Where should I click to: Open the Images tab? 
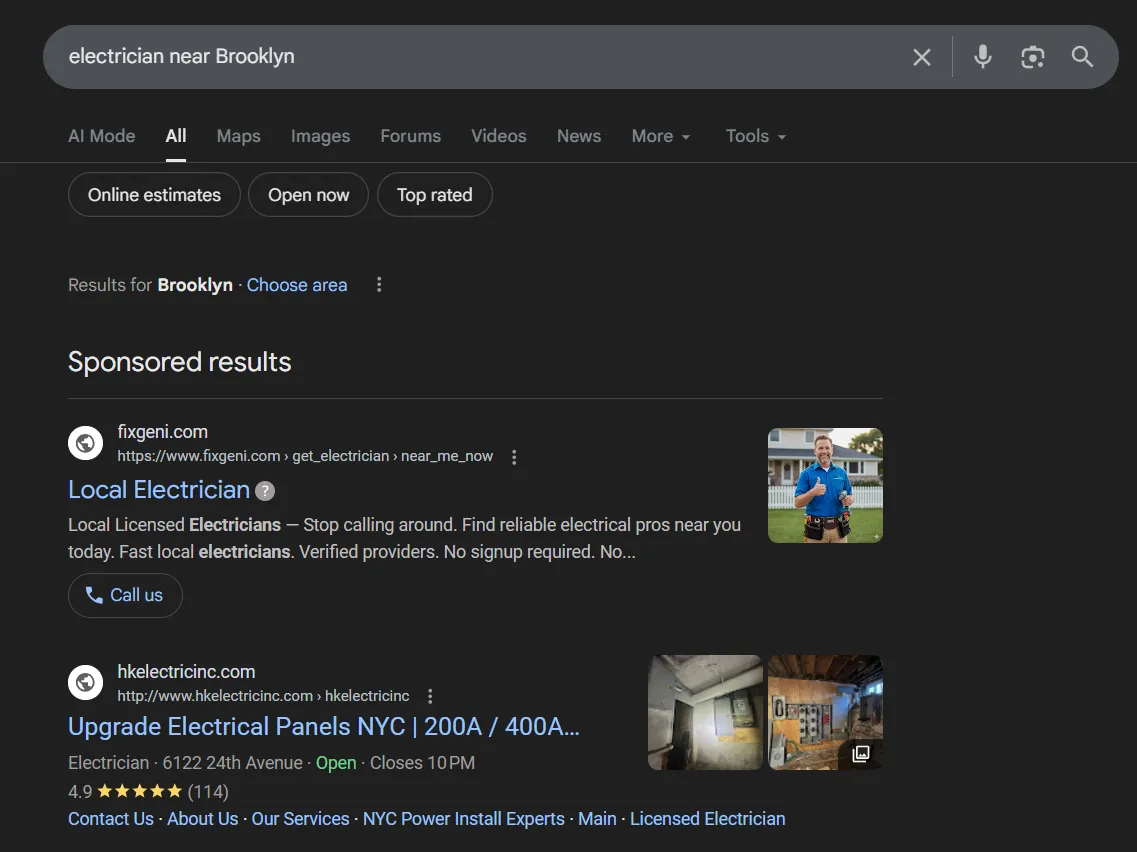pos(321,136)
